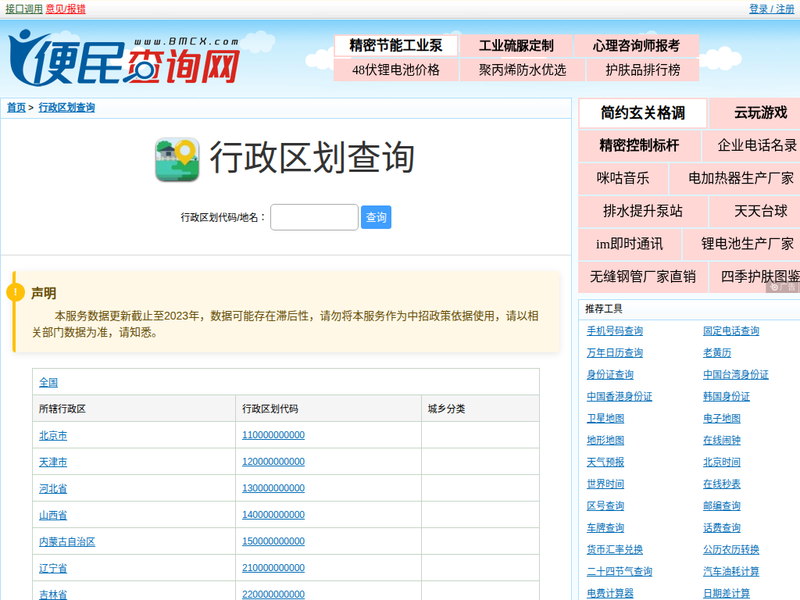Click the 行政区划查询 map icon
The image size is (800, 600).
click(x=177, y=159)
